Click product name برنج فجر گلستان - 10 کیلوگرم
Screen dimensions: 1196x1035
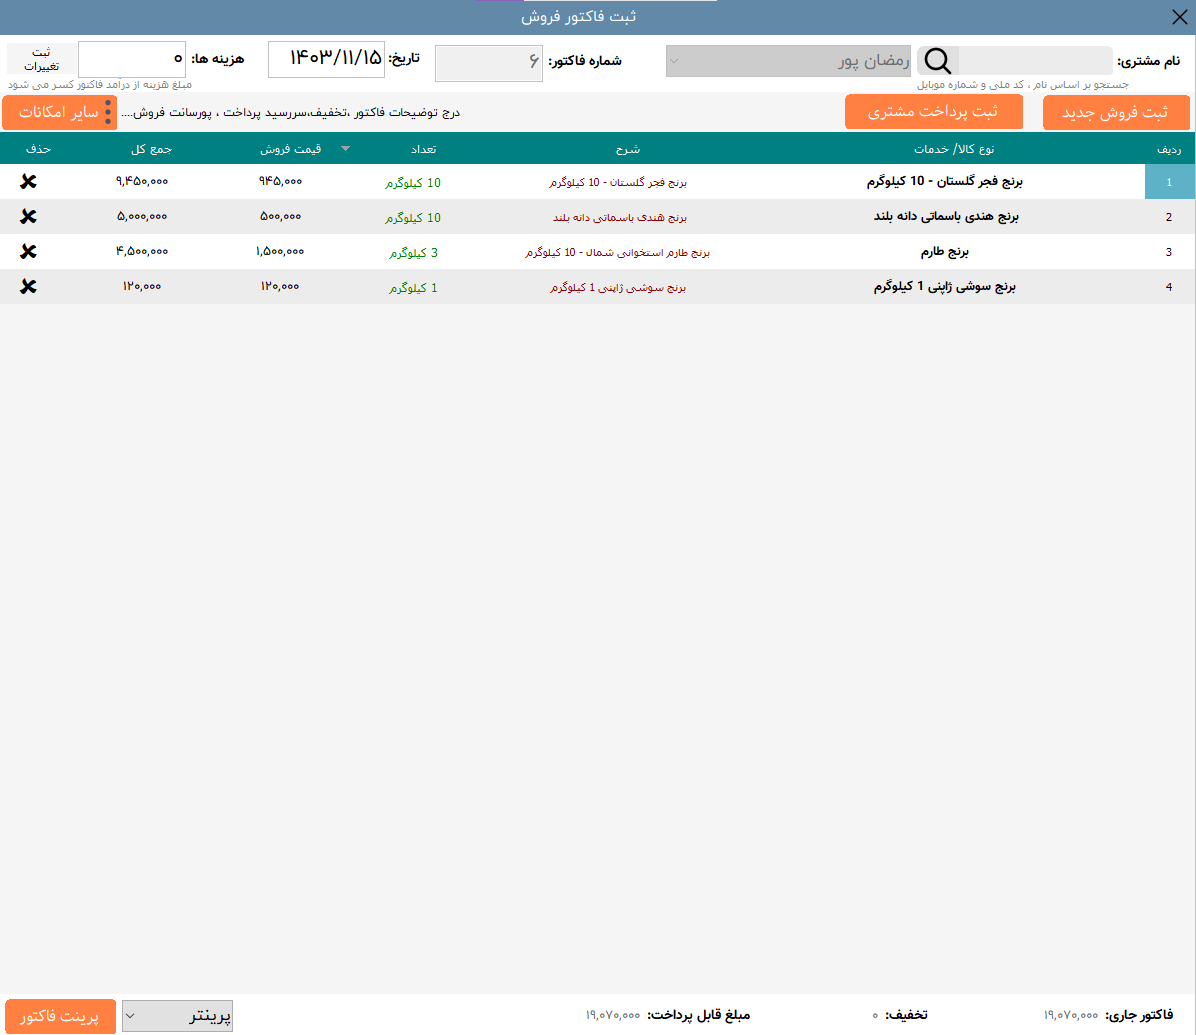click(944, 182)
